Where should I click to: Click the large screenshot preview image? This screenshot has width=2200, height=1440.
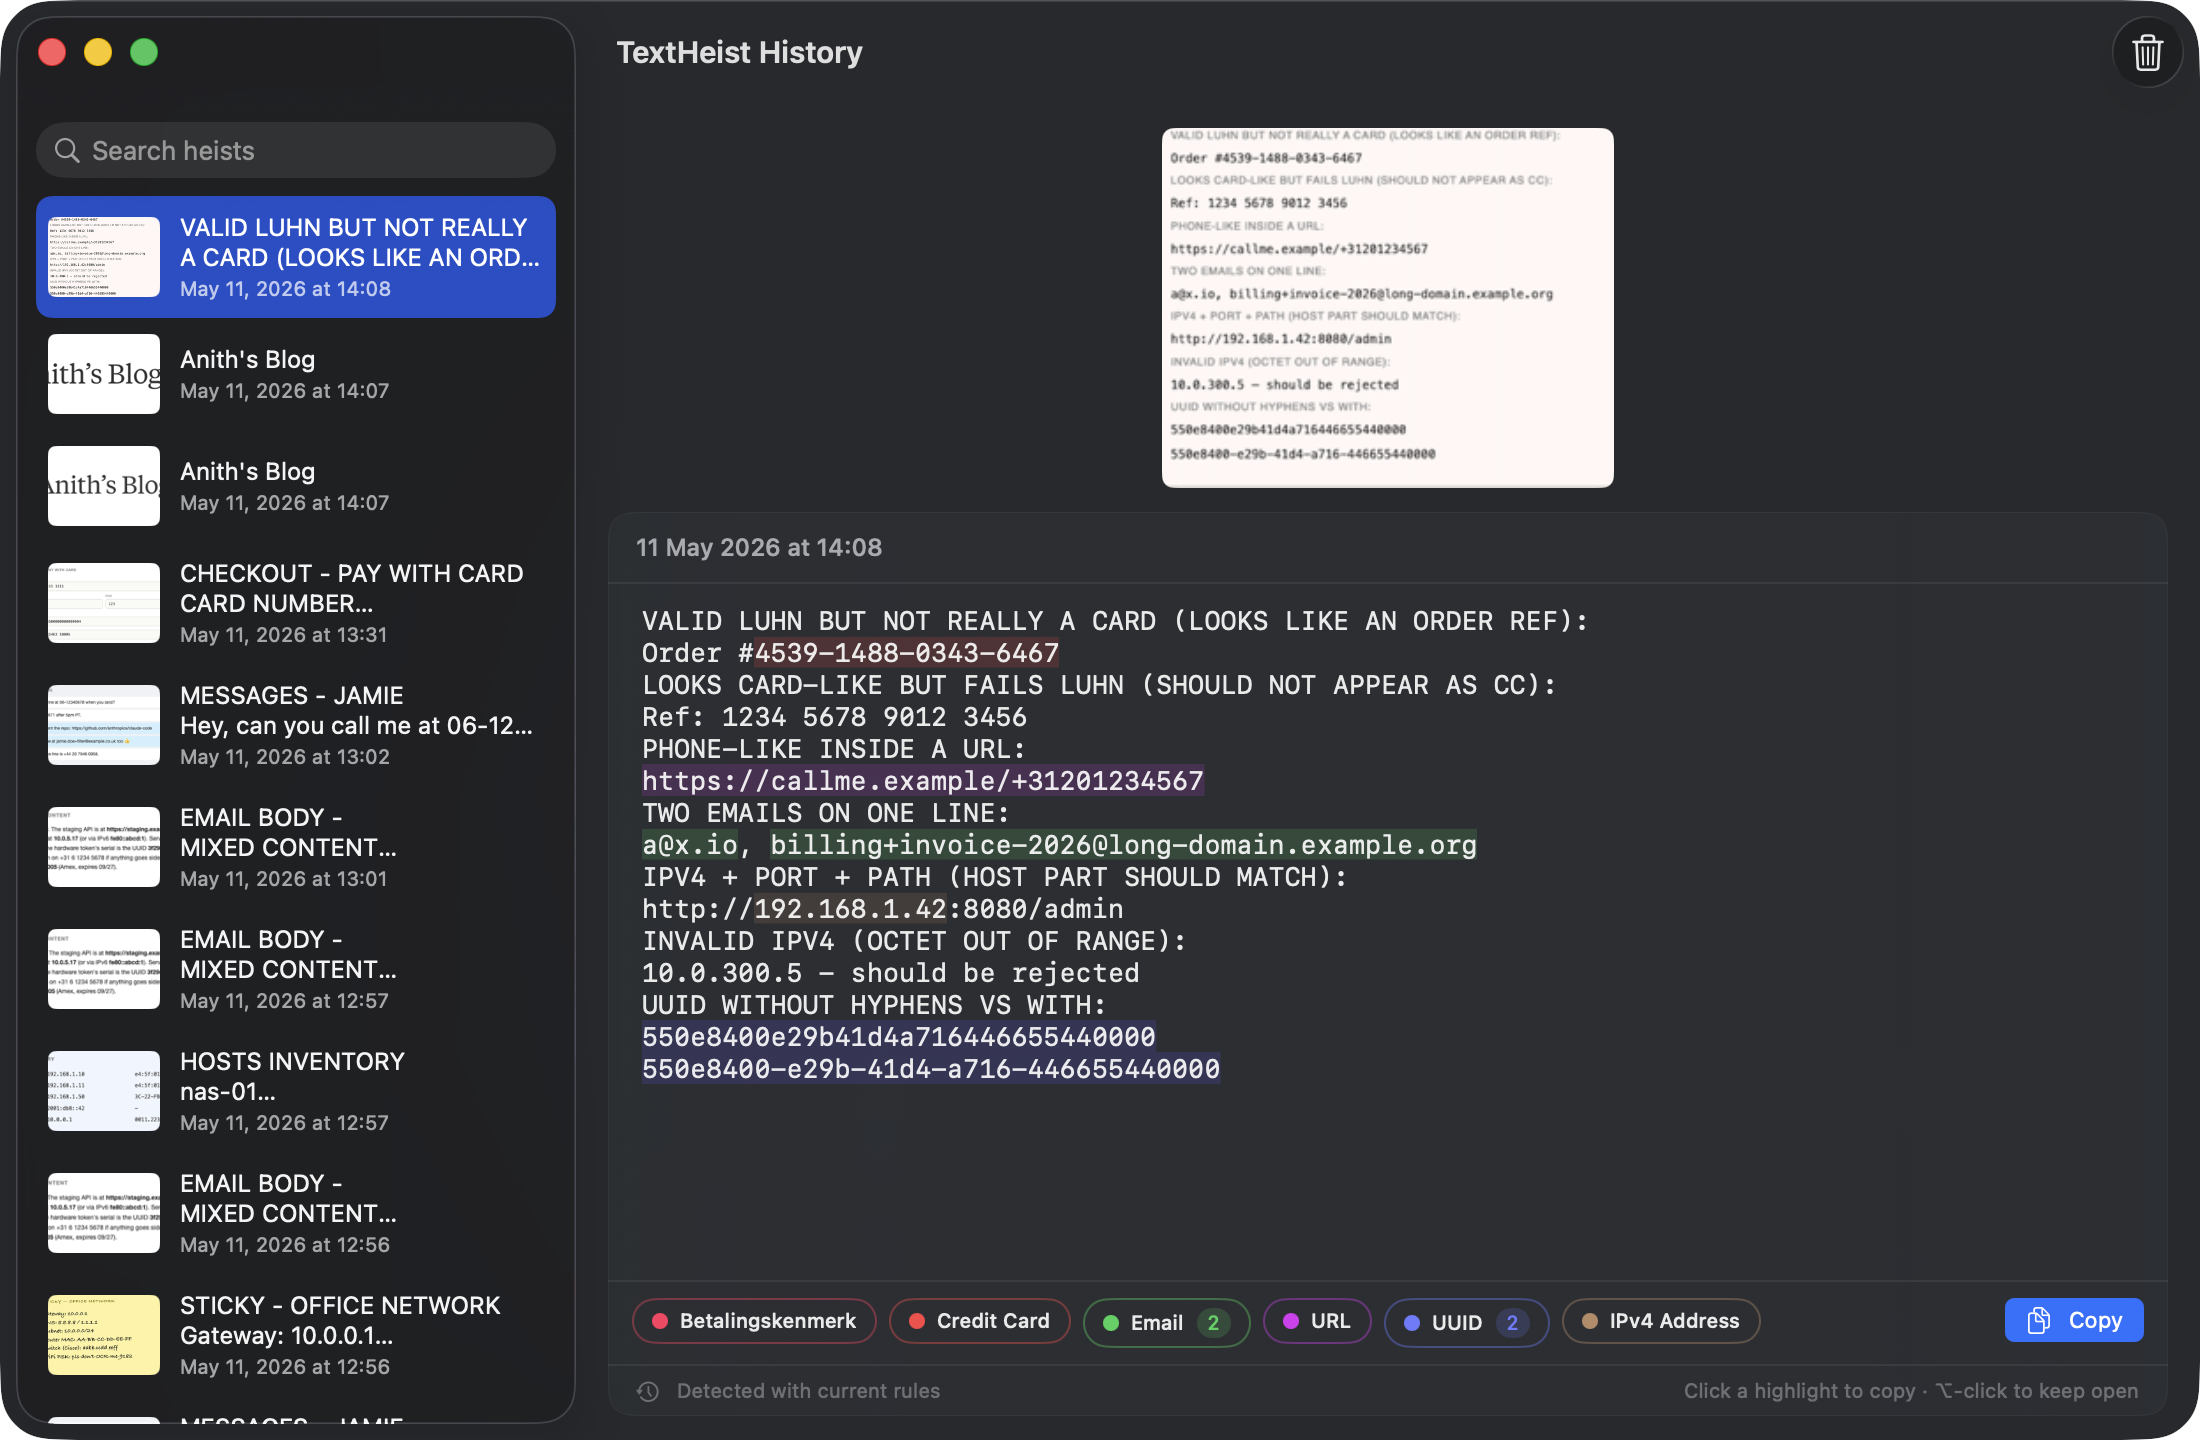[1387, 307]
